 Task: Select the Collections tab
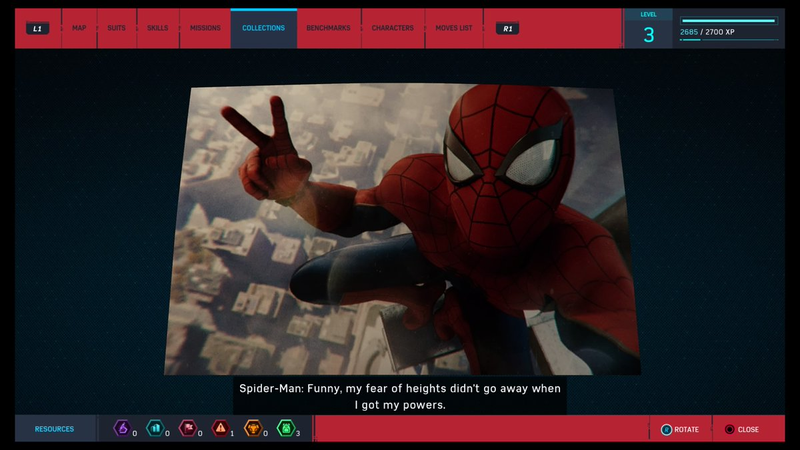pos(263,28)
